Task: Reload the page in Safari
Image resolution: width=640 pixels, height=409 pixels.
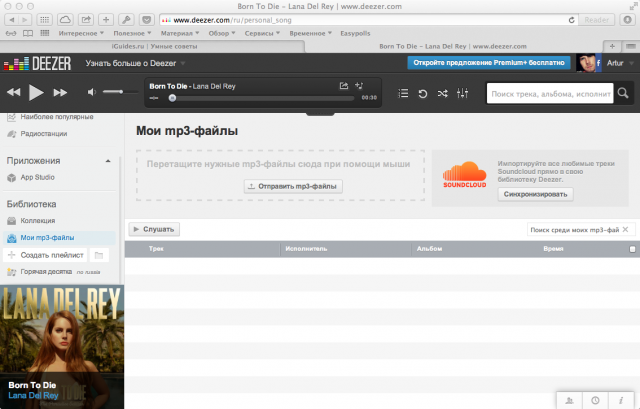Action: (x=571, y=20)
